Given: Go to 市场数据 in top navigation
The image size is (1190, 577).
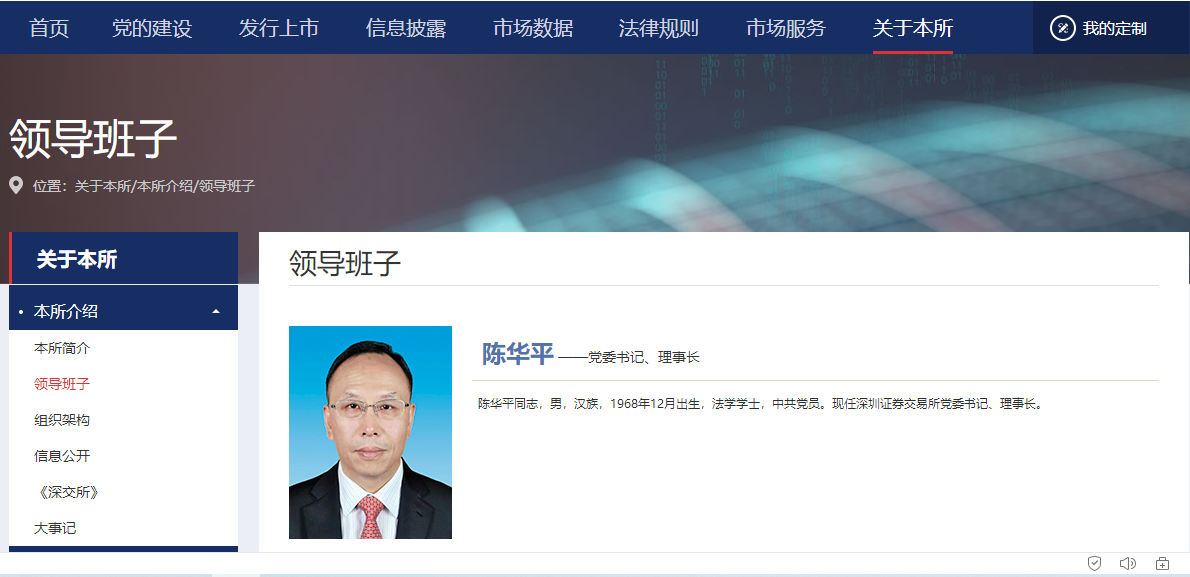Looking at the screenshot, I should [533, 29].
